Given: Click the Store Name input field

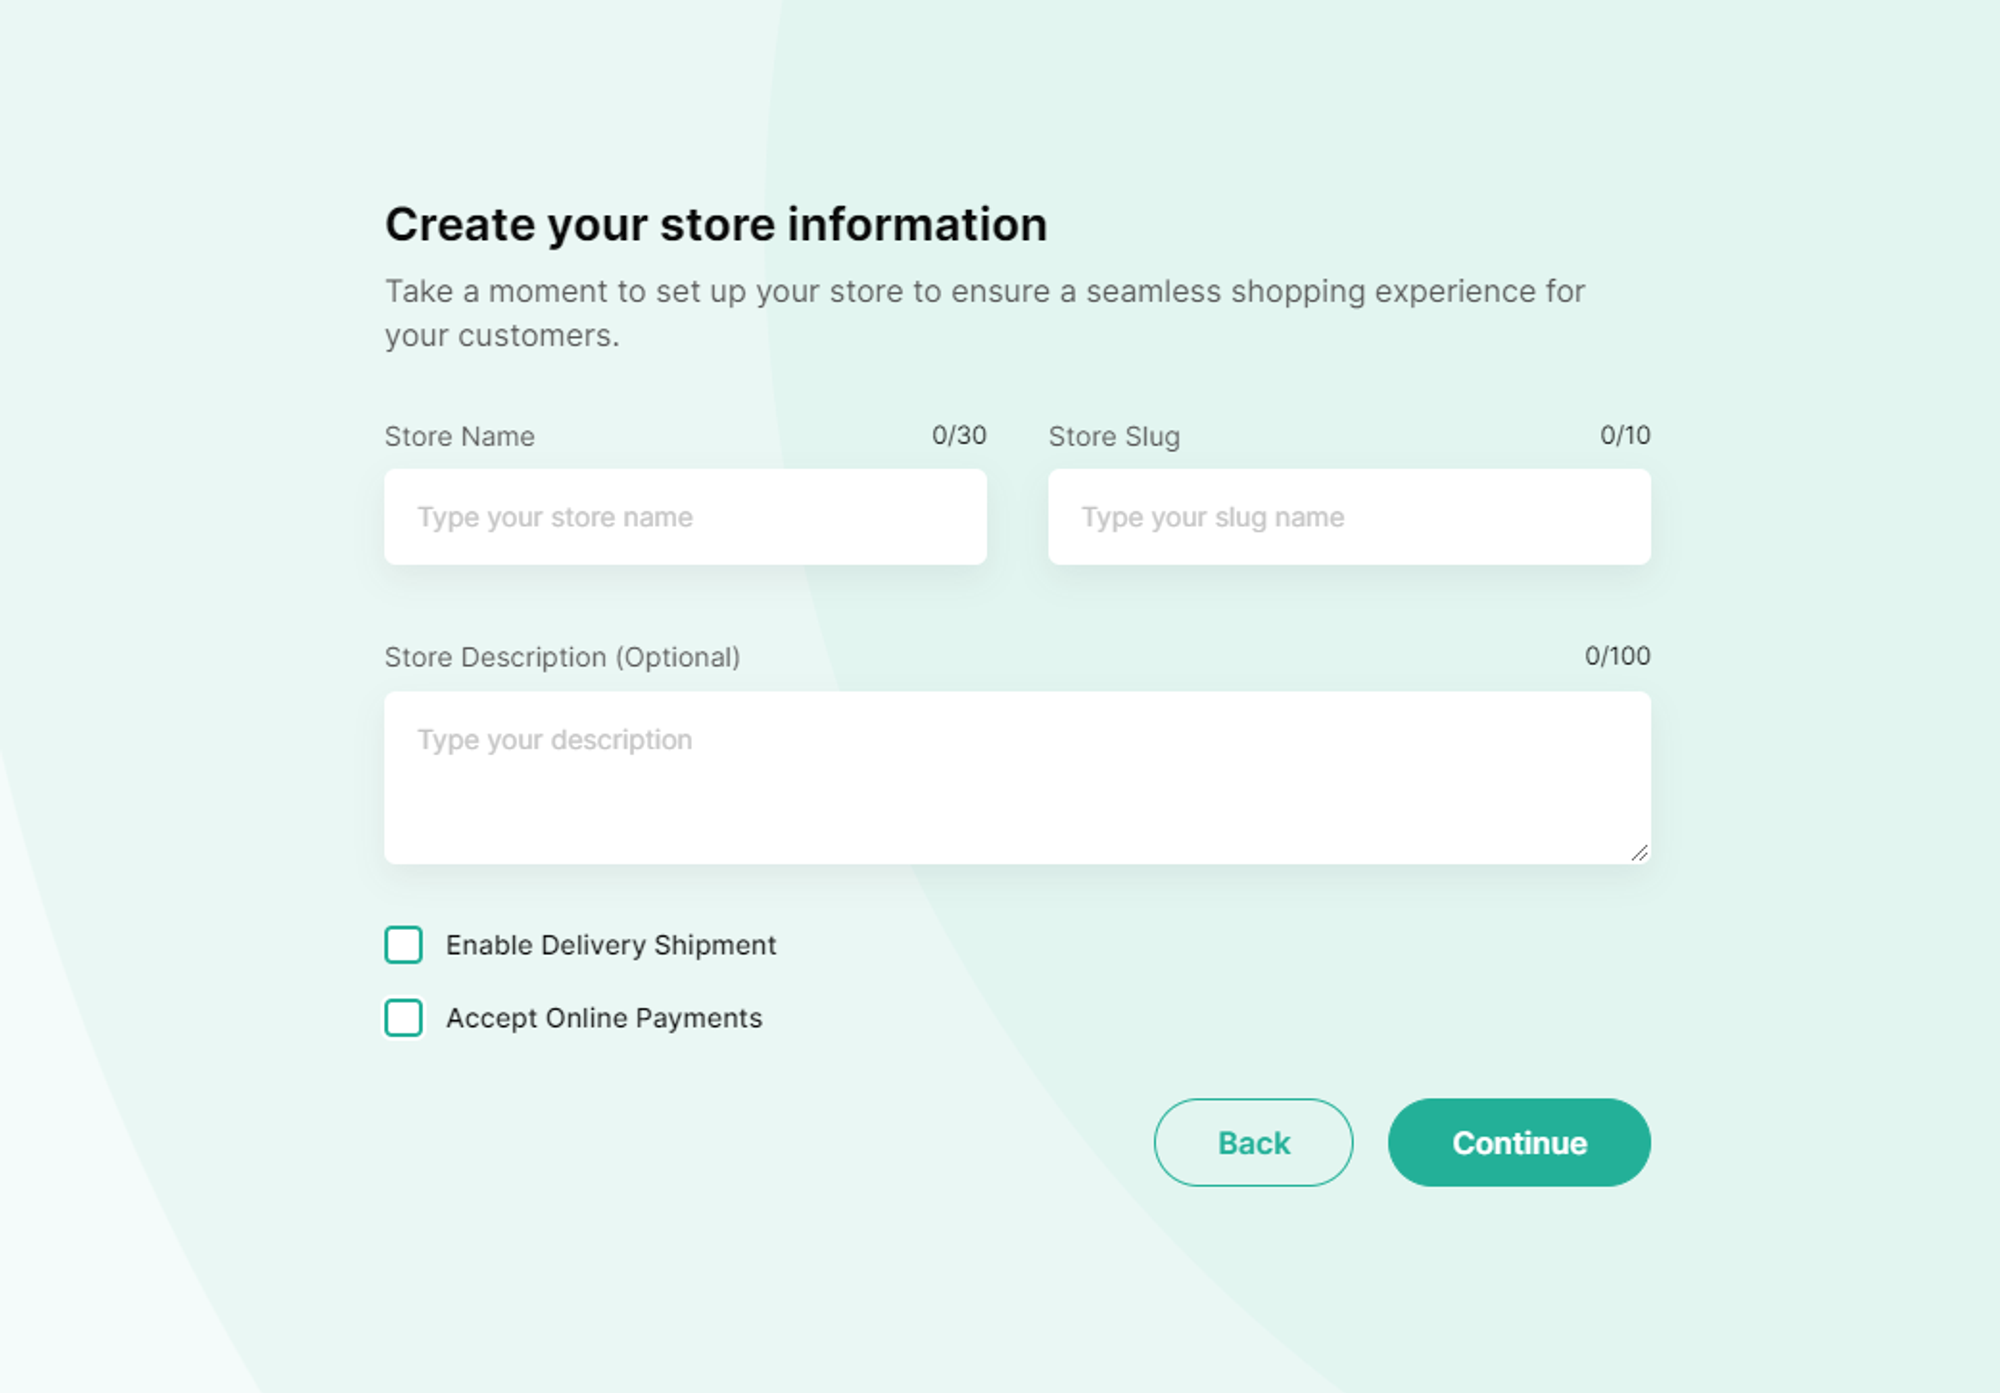Looking at the screenshot, I should [x=685, y=517].
